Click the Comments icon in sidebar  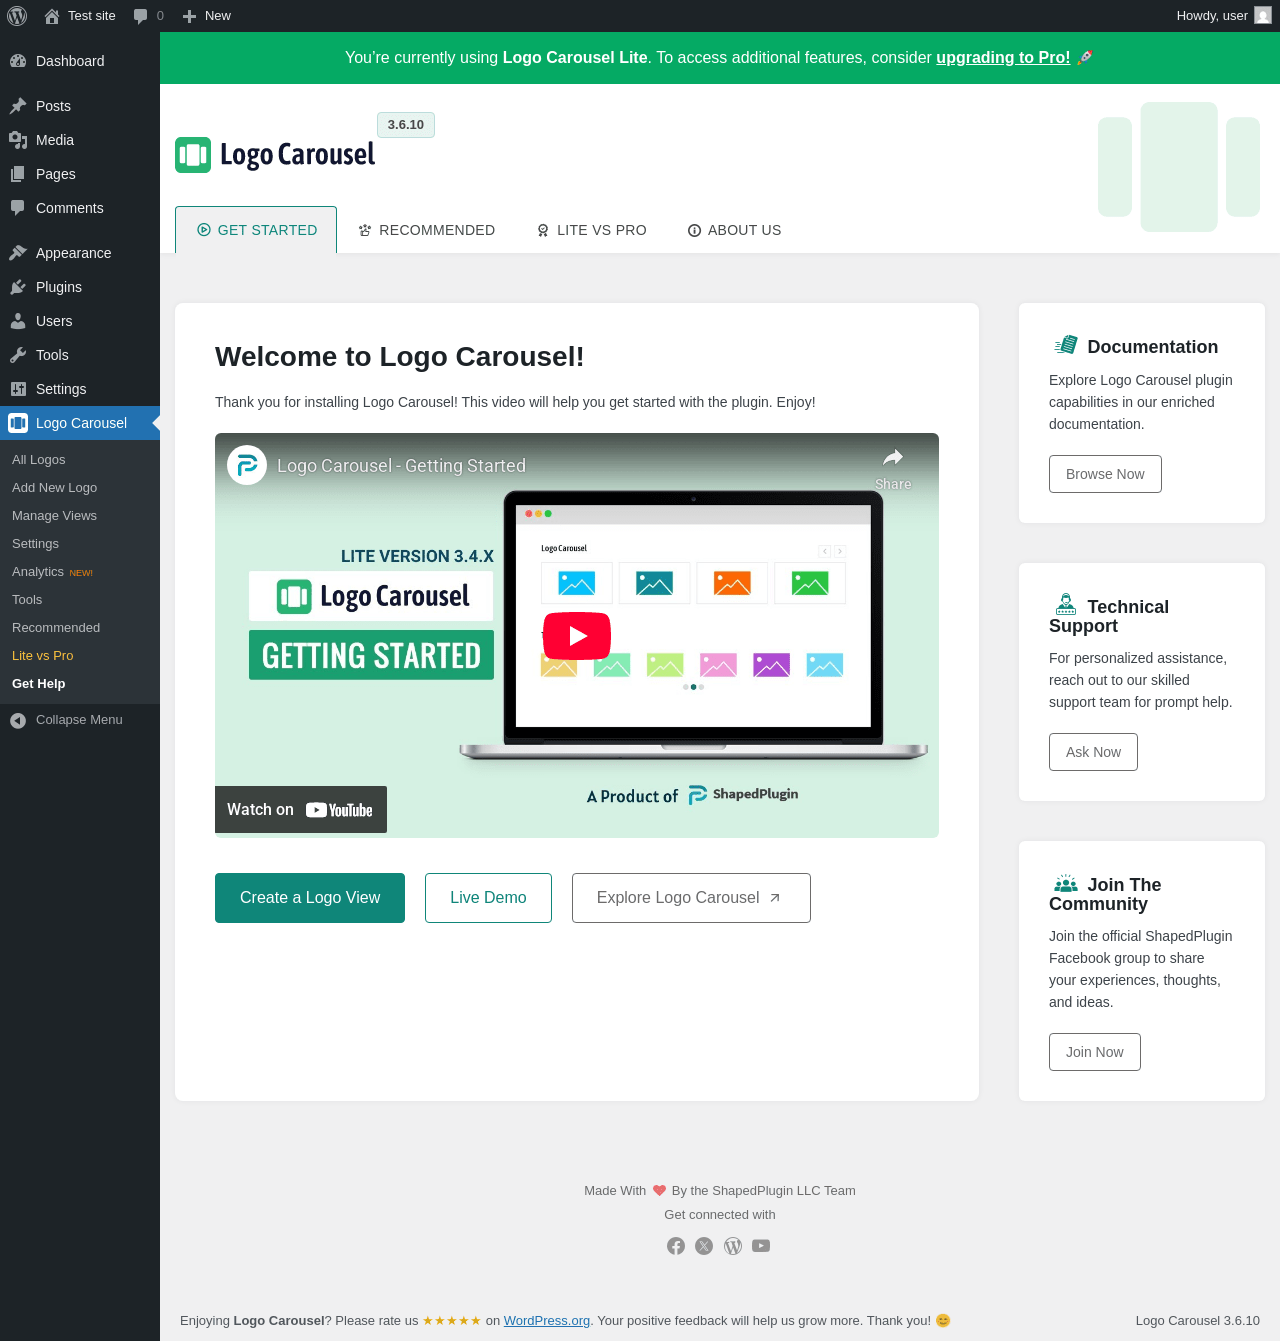tap(18, 208)
